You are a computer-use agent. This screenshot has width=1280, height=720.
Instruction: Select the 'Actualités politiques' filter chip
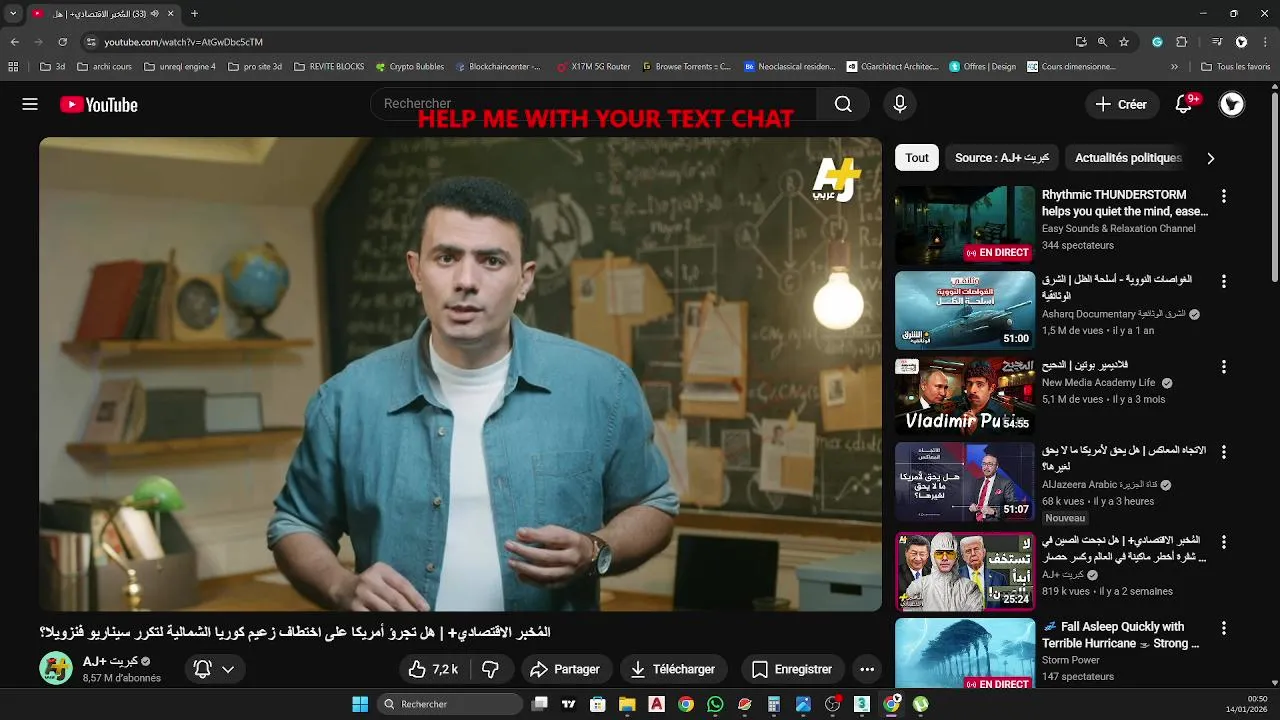(x=1128, y=158)
